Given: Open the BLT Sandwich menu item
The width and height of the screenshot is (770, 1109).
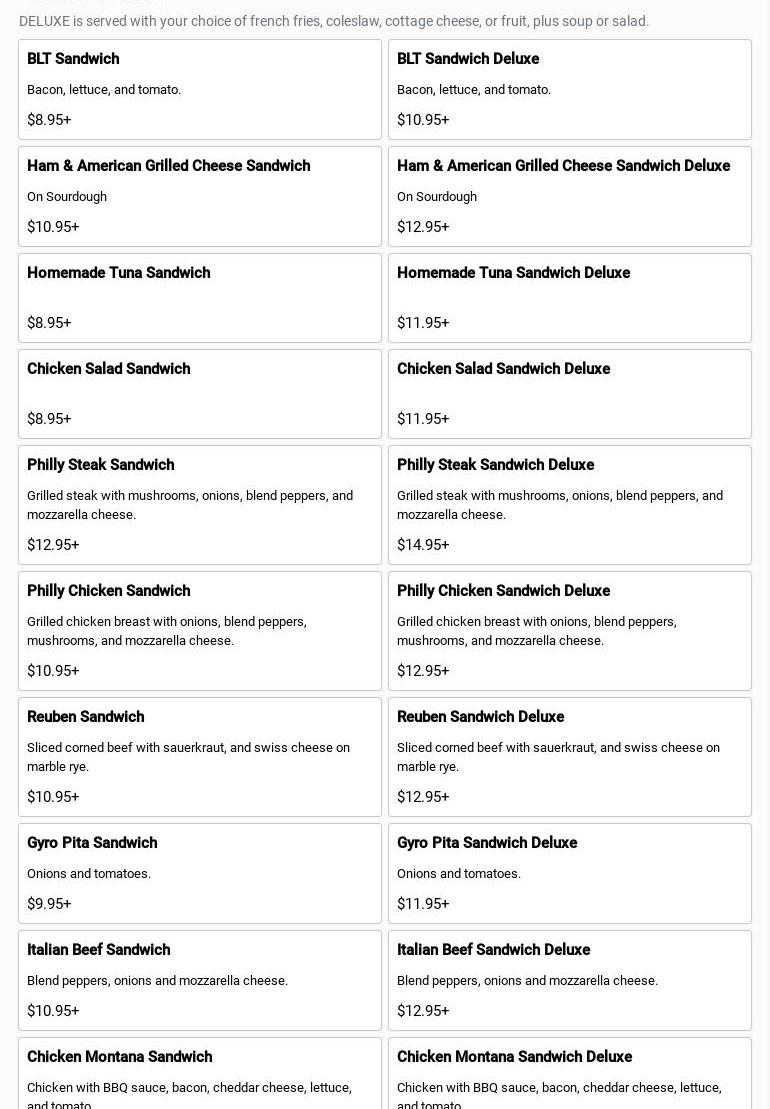Looking at the screenshot, I should click(200, 89).
